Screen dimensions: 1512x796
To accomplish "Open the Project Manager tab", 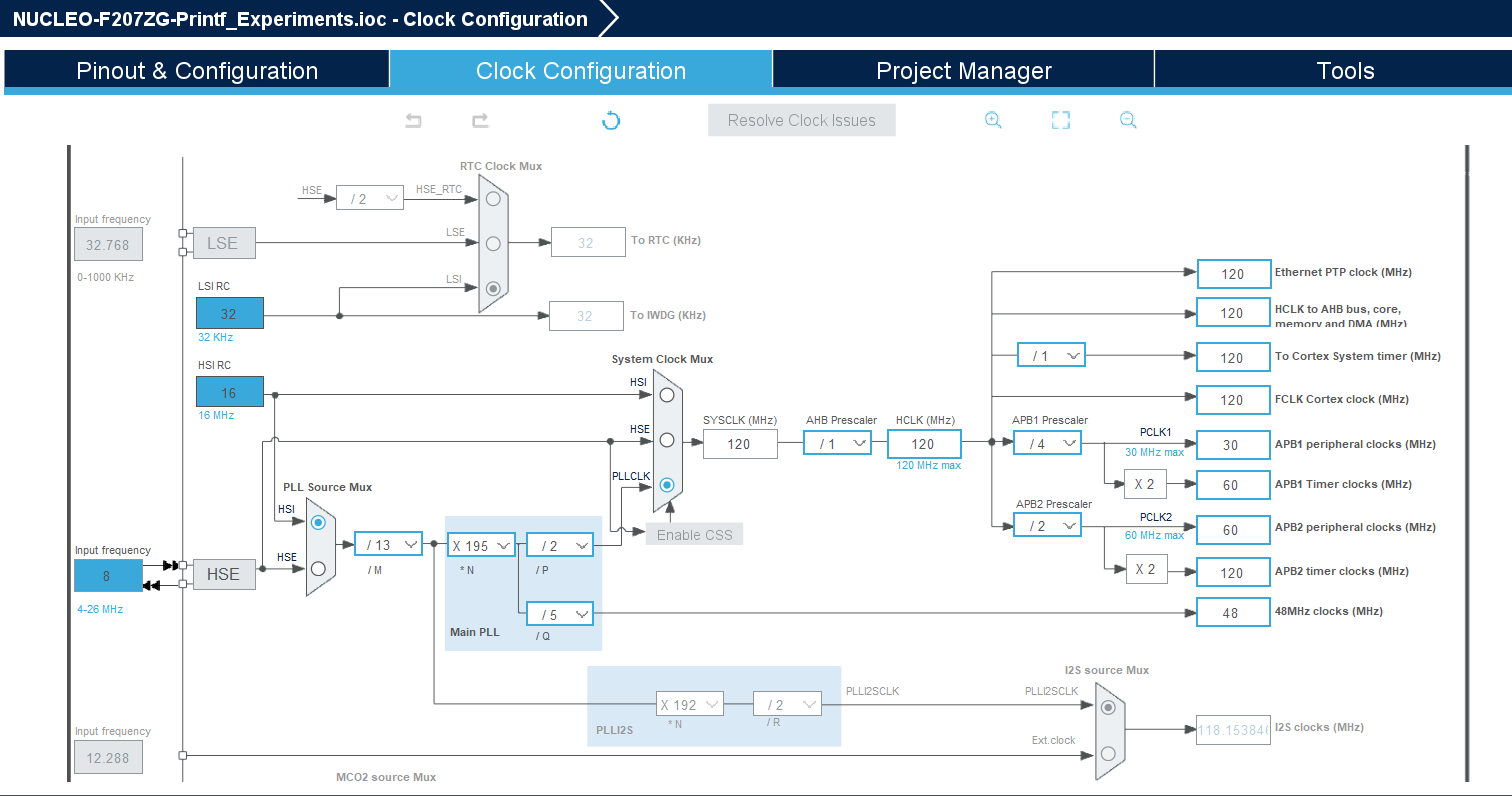I will pos(963,71).
